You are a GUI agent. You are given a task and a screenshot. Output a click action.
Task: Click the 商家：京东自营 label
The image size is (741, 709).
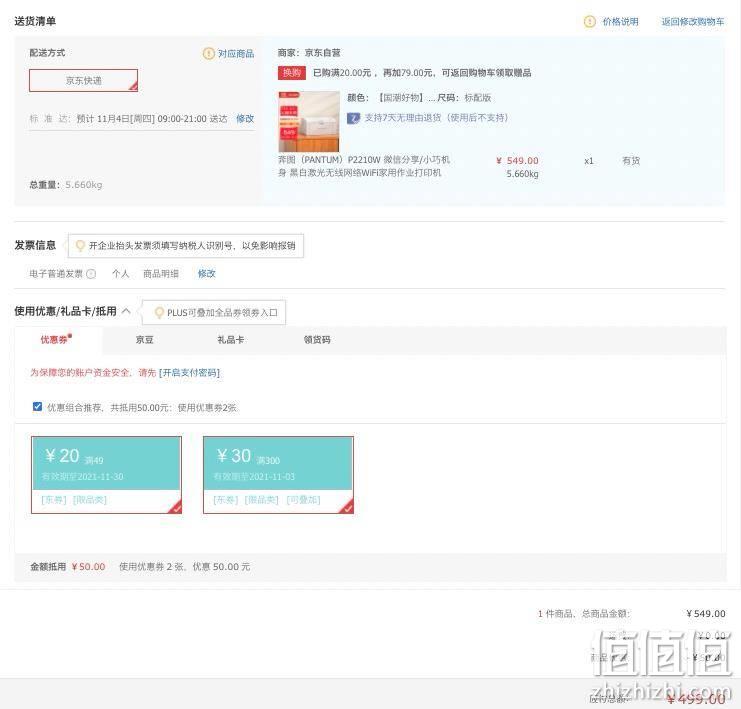tap(309, 52)
